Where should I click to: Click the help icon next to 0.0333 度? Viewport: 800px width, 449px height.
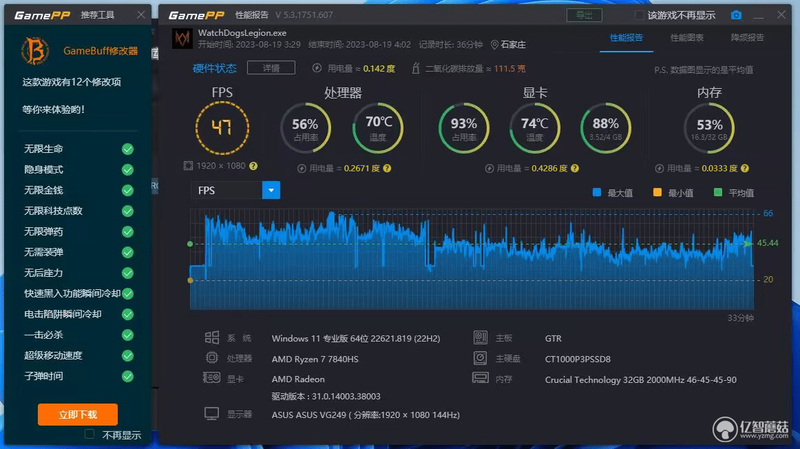[x=745, y=168]
